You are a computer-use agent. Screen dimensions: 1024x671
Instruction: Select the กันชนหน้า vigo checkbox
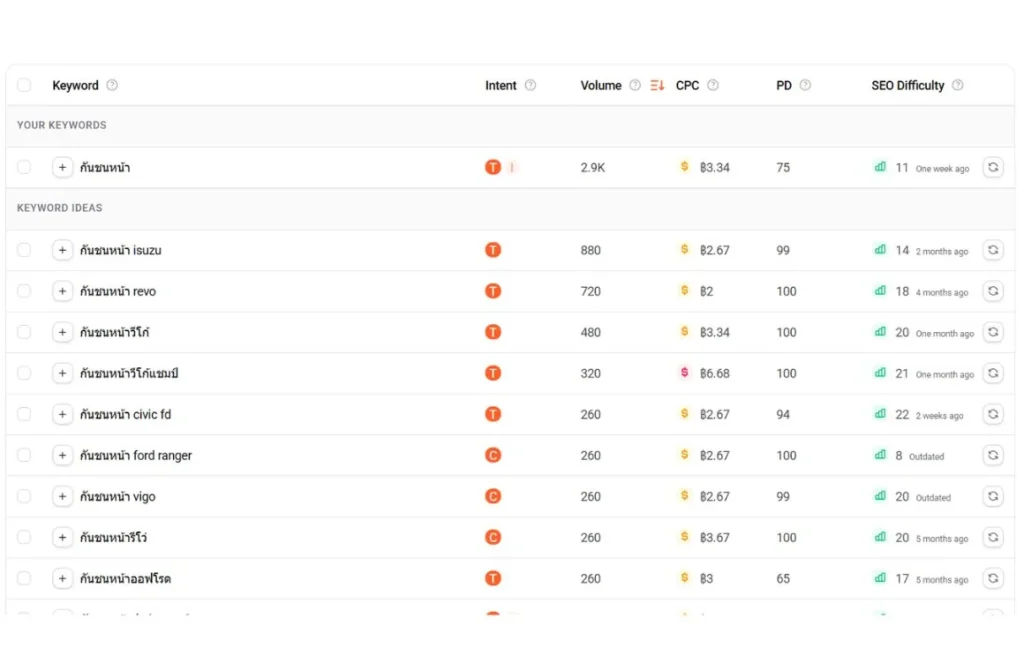[24, 497]
